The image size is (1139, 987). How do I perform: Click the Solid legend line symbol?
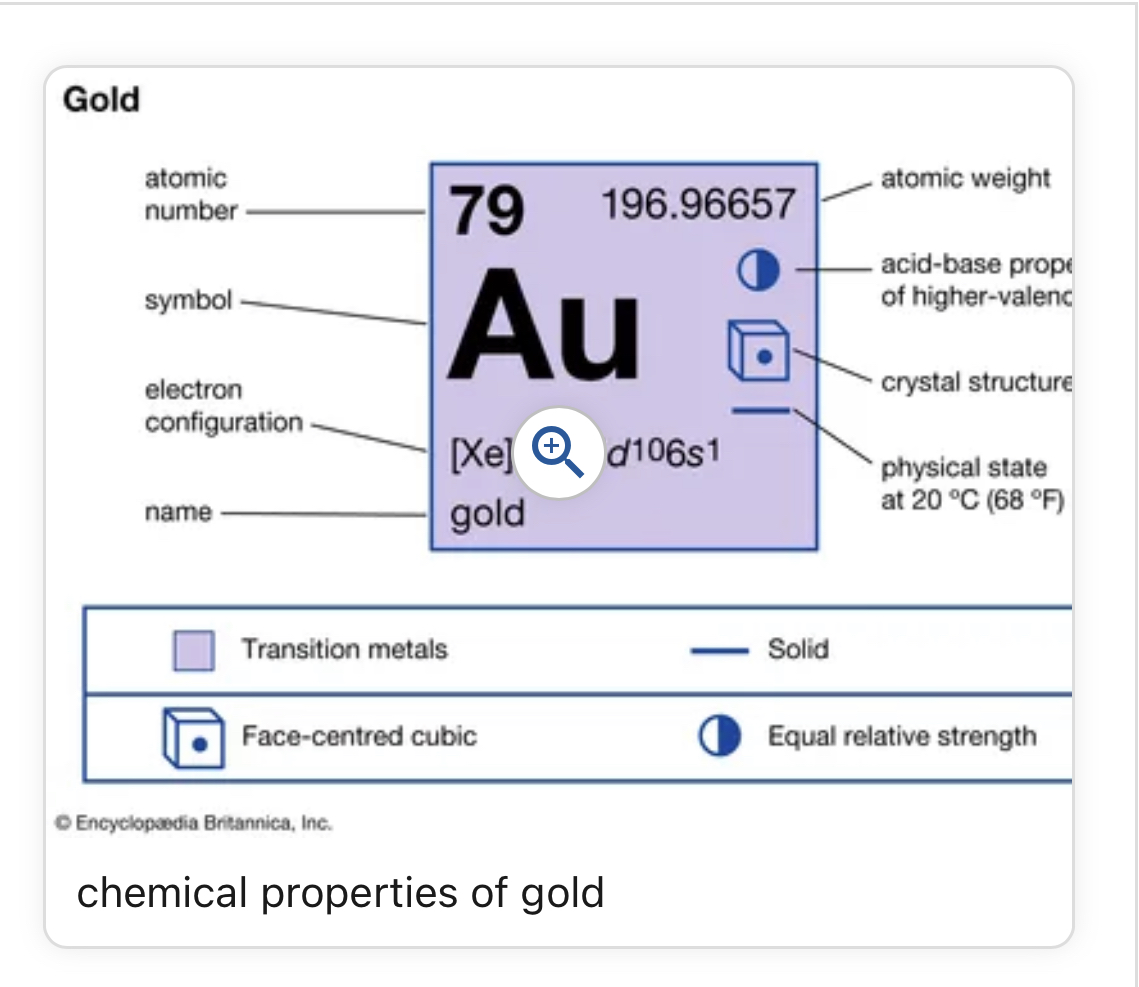point(719,651)
